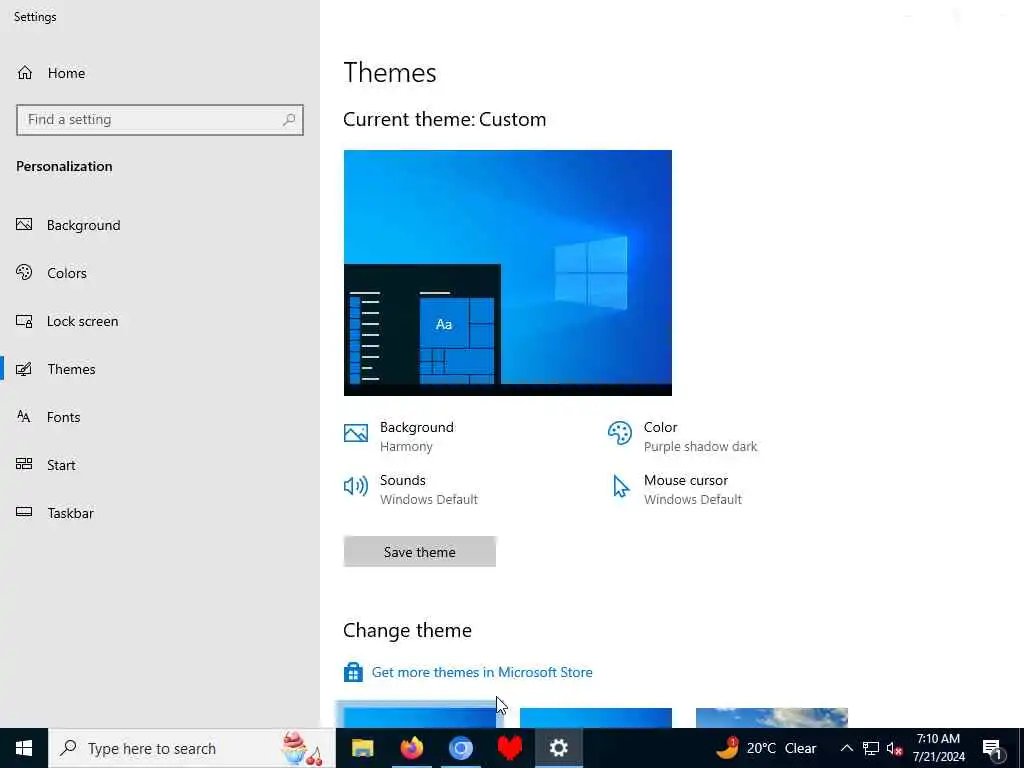Click the Settings gear on the taskbar

pos(558,748)
